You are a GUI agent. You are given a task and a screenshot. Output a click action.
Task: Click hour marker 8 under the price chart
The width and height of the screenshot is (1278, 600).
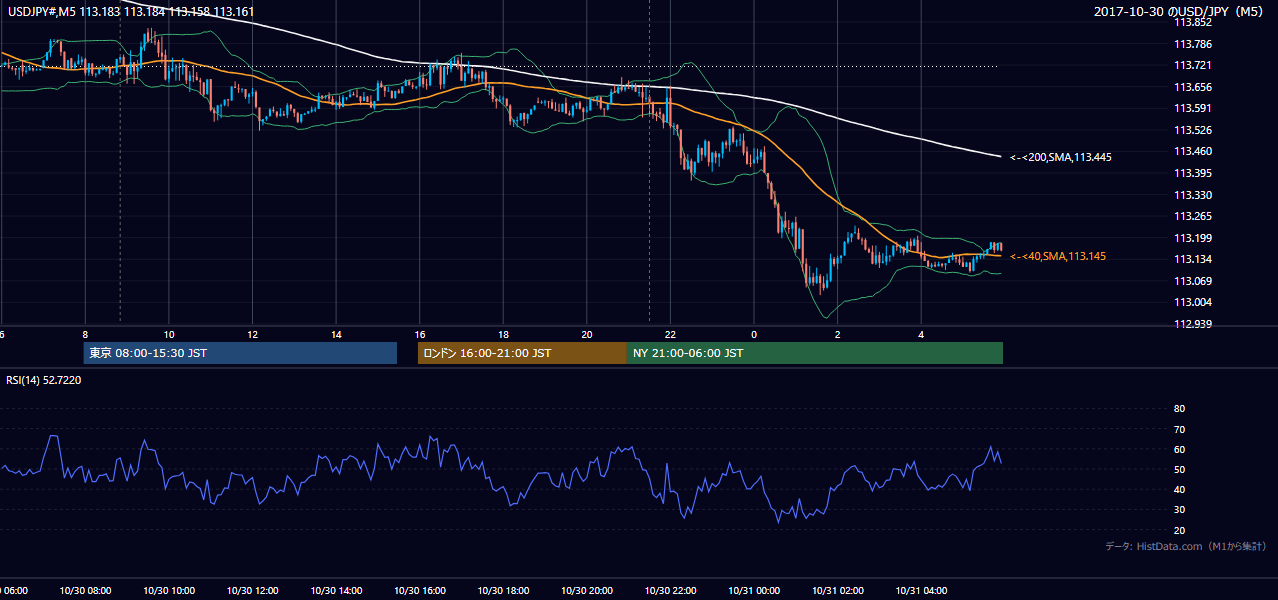point(85,334)
